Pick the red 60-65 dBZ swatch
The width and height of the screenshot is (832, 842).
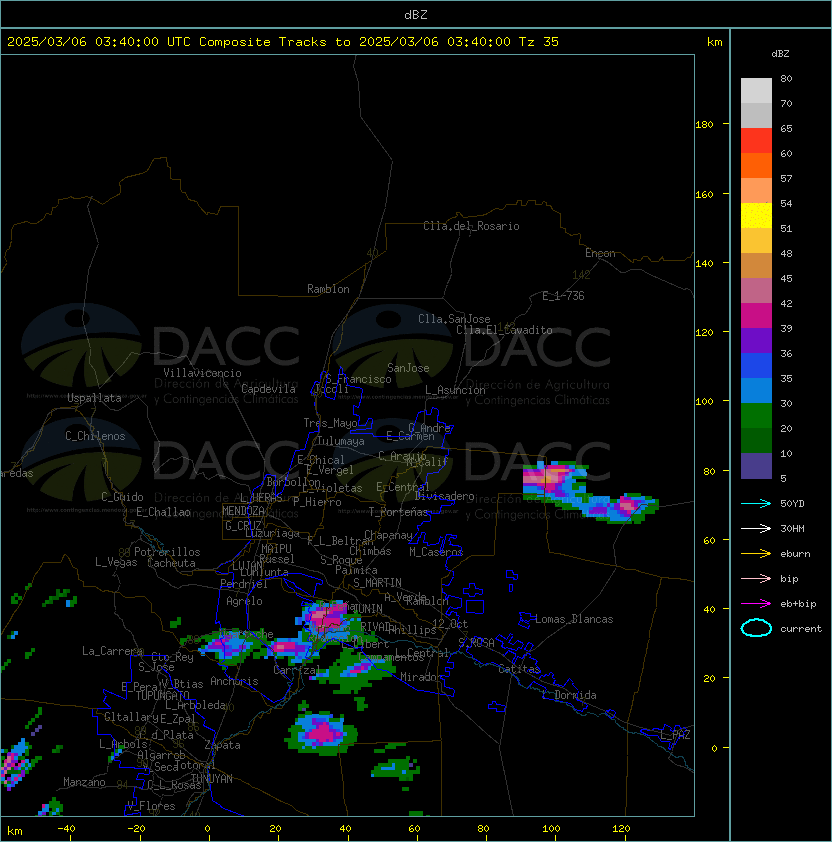(x=756, y=141)
